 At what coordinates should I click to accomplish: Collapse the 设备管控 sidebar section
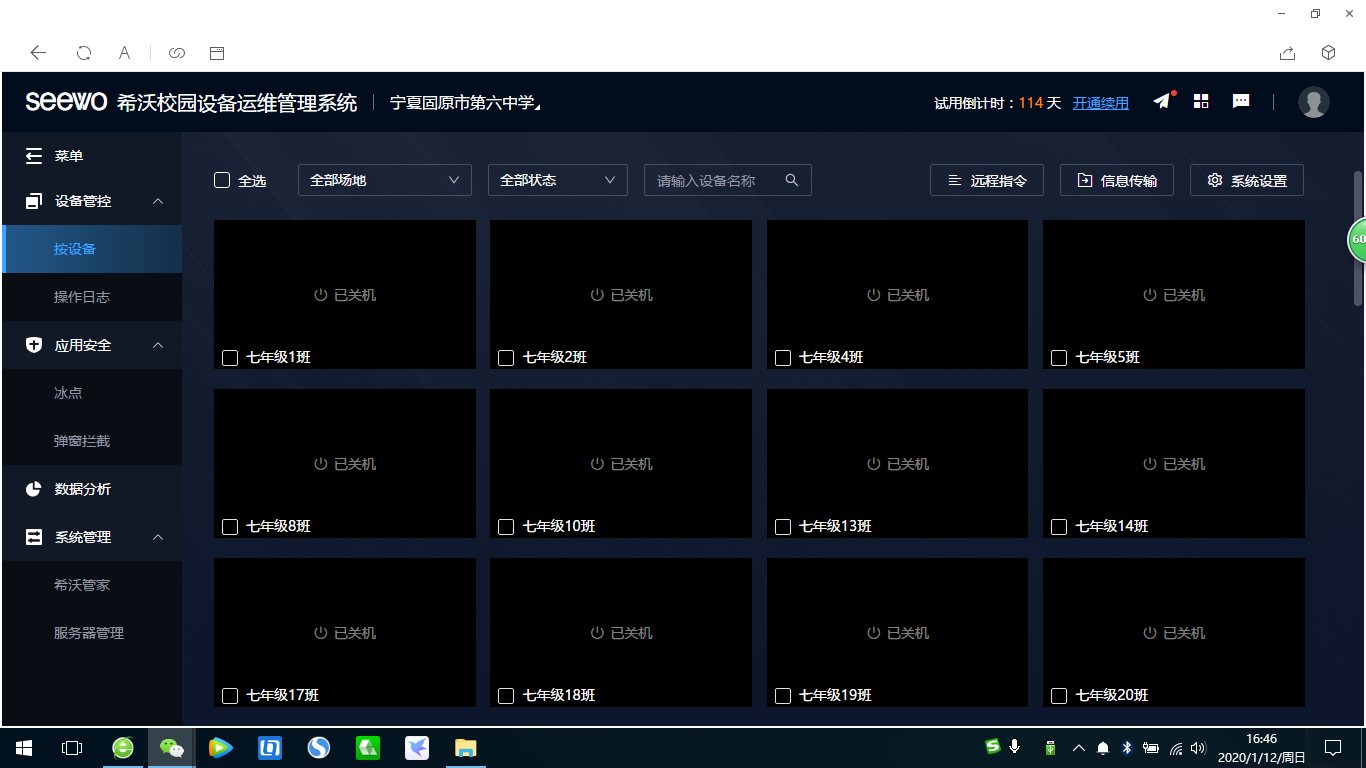[158, 201]
